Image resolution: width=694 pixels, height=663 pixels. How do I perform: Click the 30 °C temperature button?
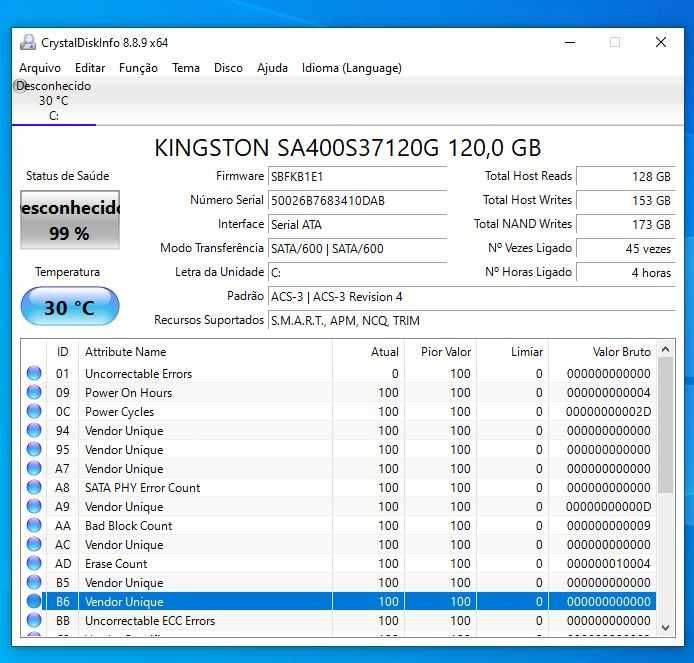coord(70,306)
